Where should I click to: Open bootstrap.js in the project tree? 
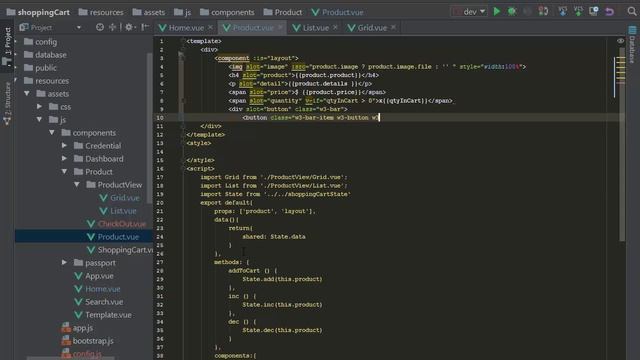click(x=88, y=340)
